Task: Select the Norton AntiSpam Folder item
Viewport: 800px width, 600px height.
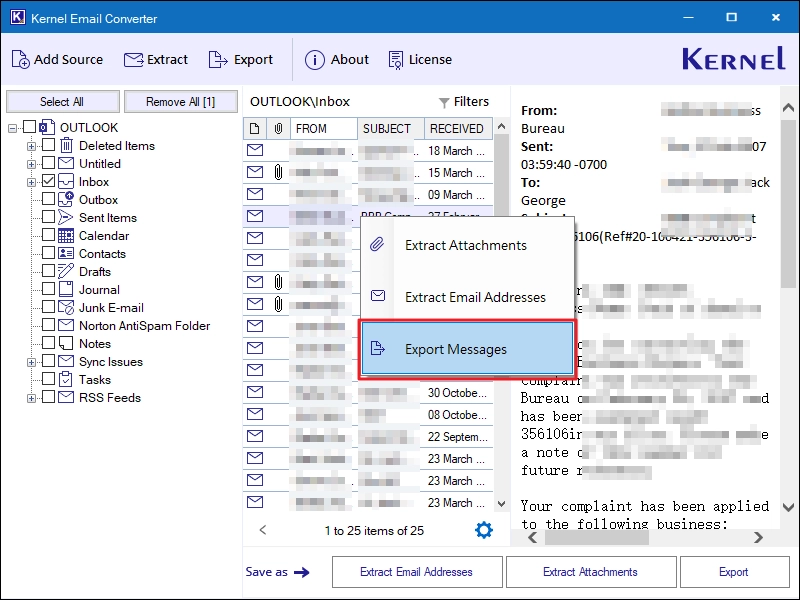Action: (144, 326)
